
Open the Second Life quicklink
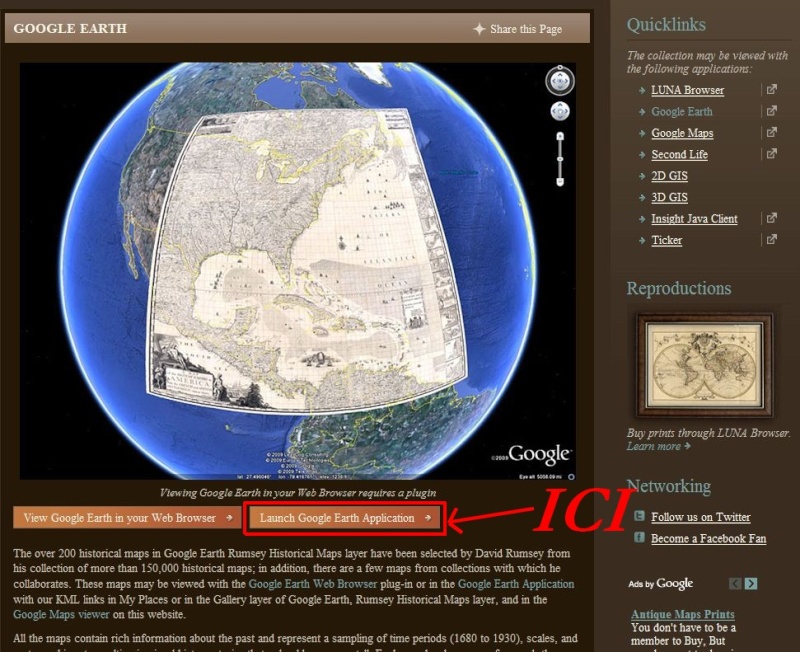coord(679,155)
